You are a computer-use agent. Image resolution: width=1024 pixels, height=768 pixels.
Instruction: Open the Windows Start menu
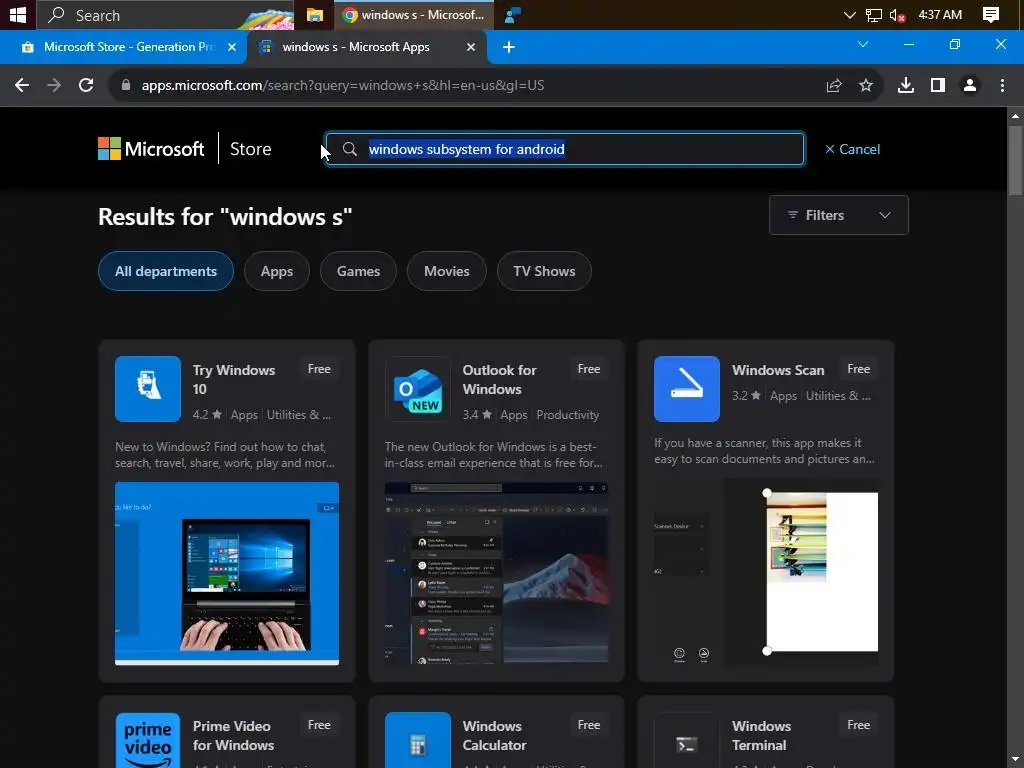pyautogui.click(x=18, y=14)
